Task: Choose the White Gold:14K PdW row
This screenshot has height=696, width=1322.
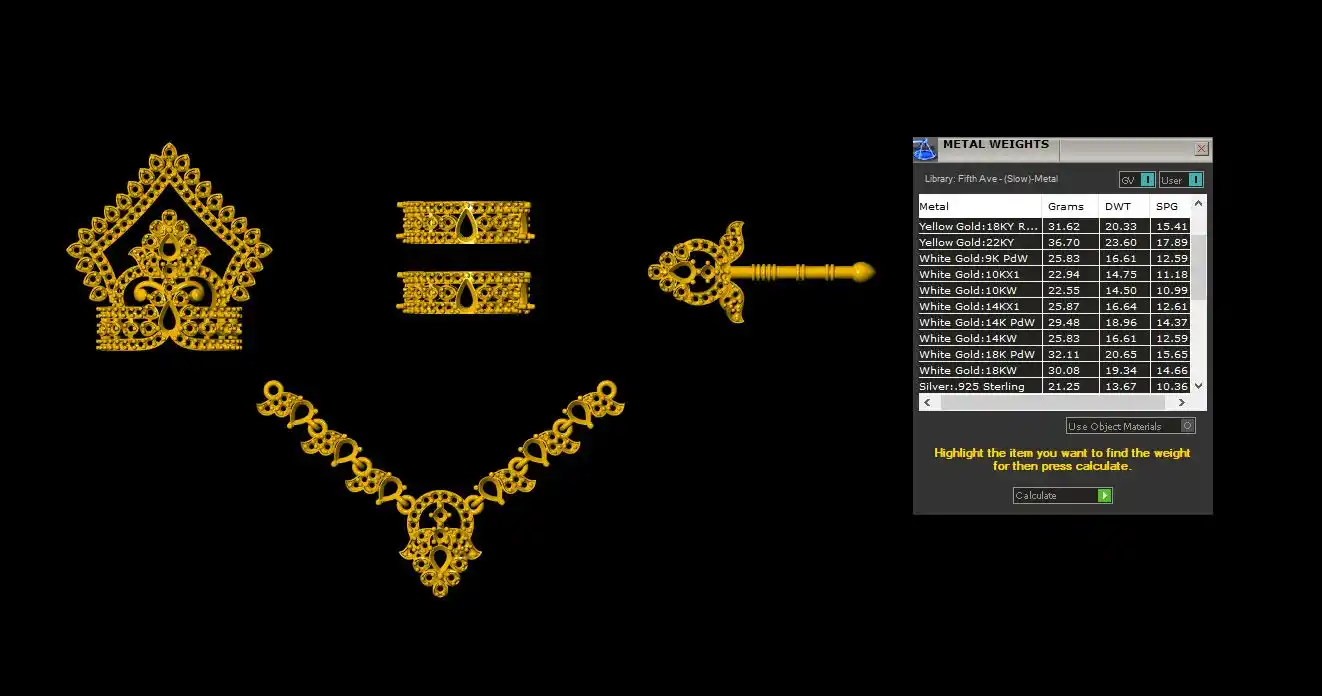Action: click(x=977, y=322)
